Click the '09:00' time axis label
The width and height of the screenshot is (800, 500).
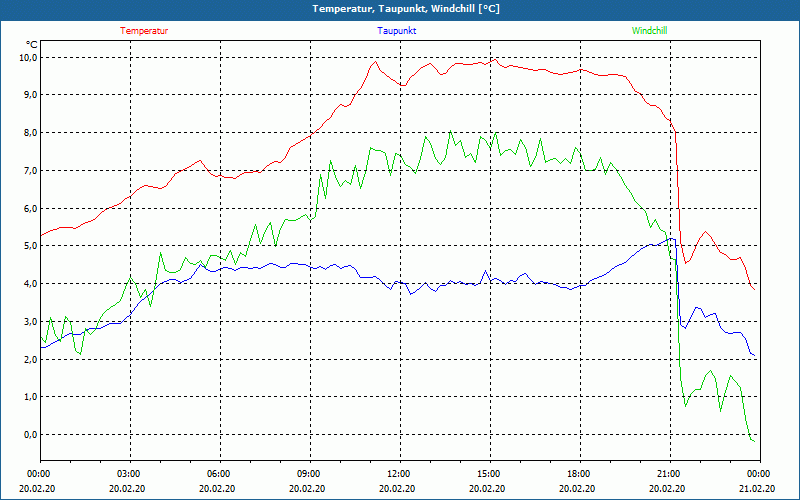coord(307,474)
